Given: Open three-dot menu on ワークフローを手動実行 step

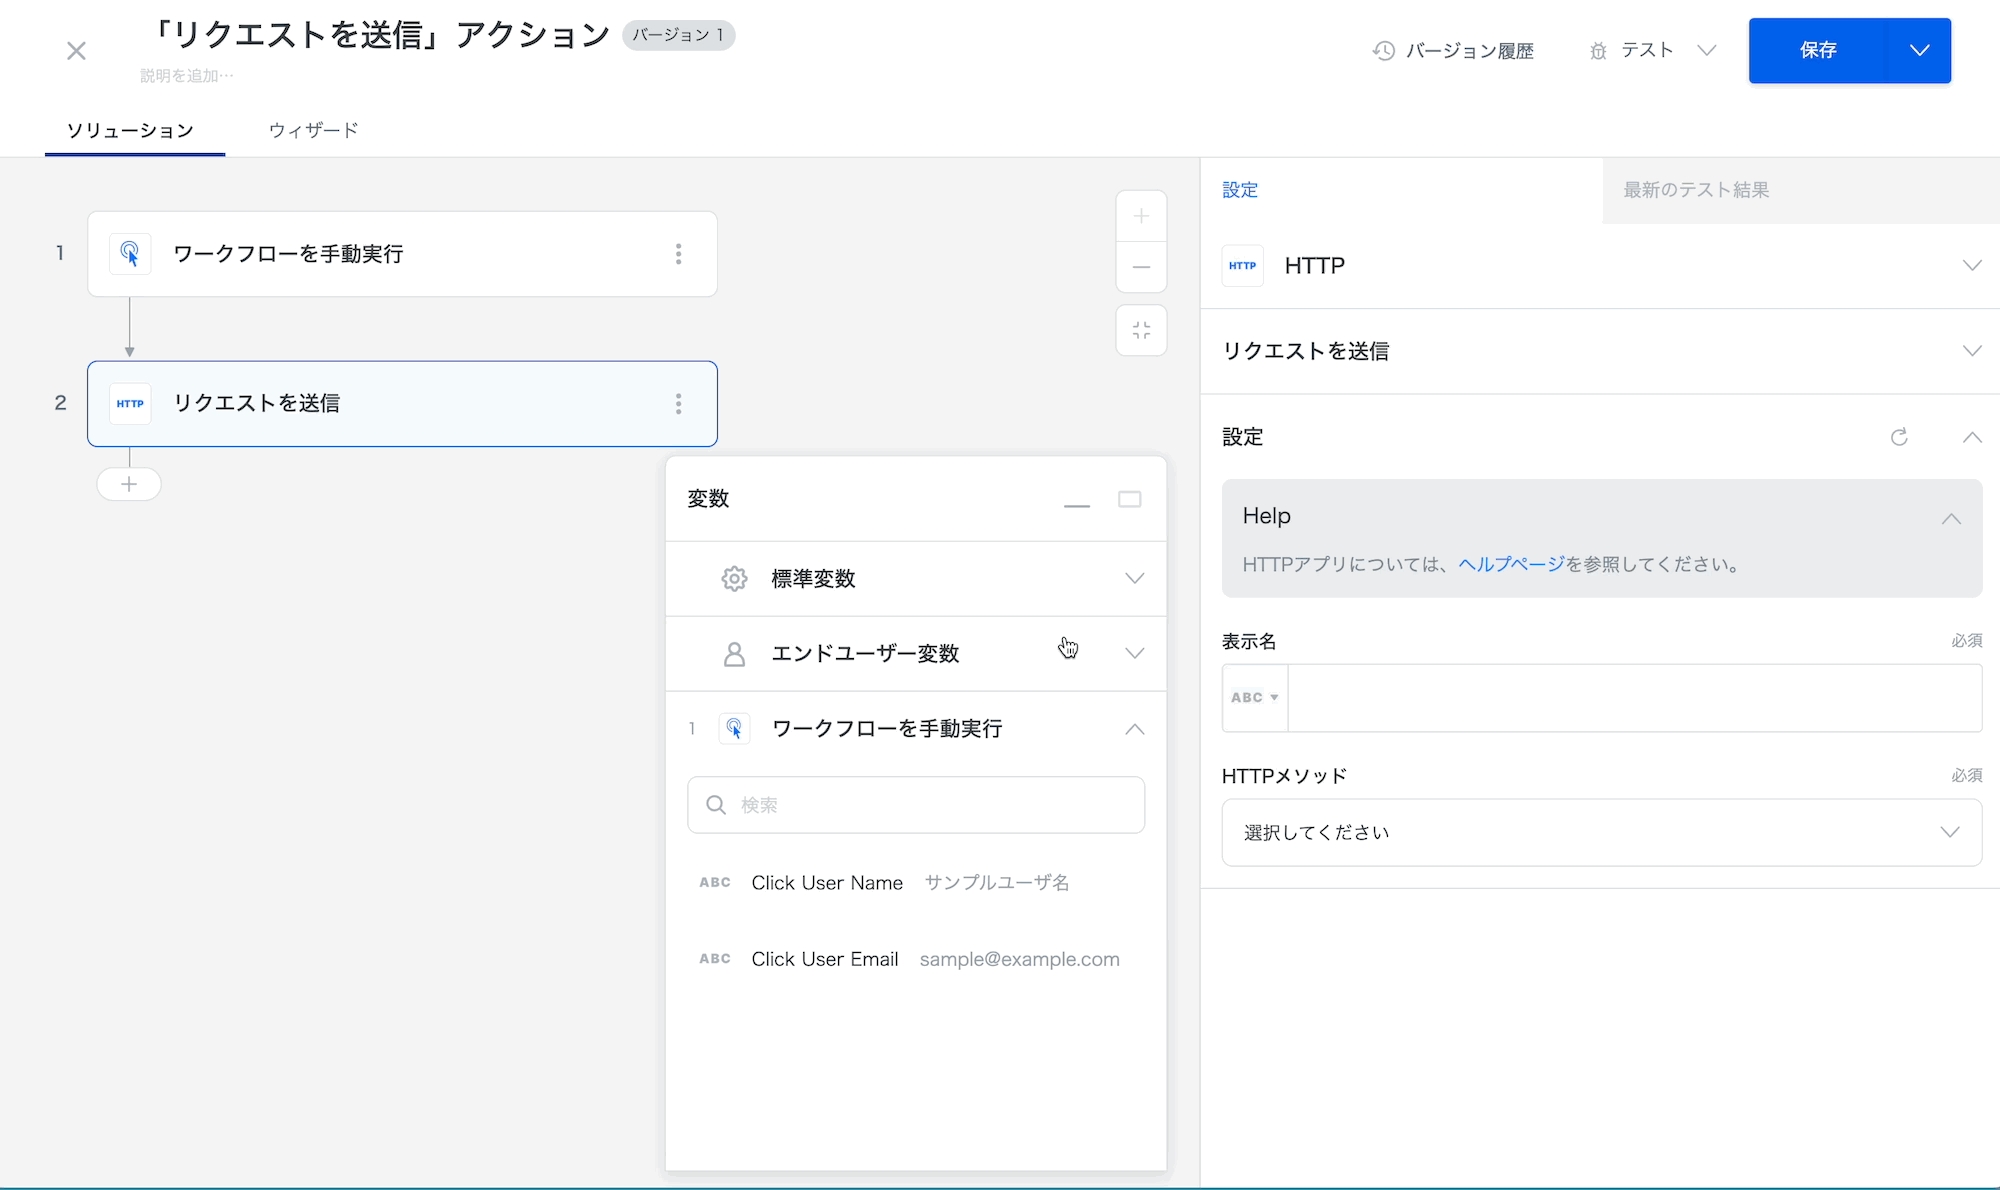Looking at the screenshot, I should (x=678, y=254).
